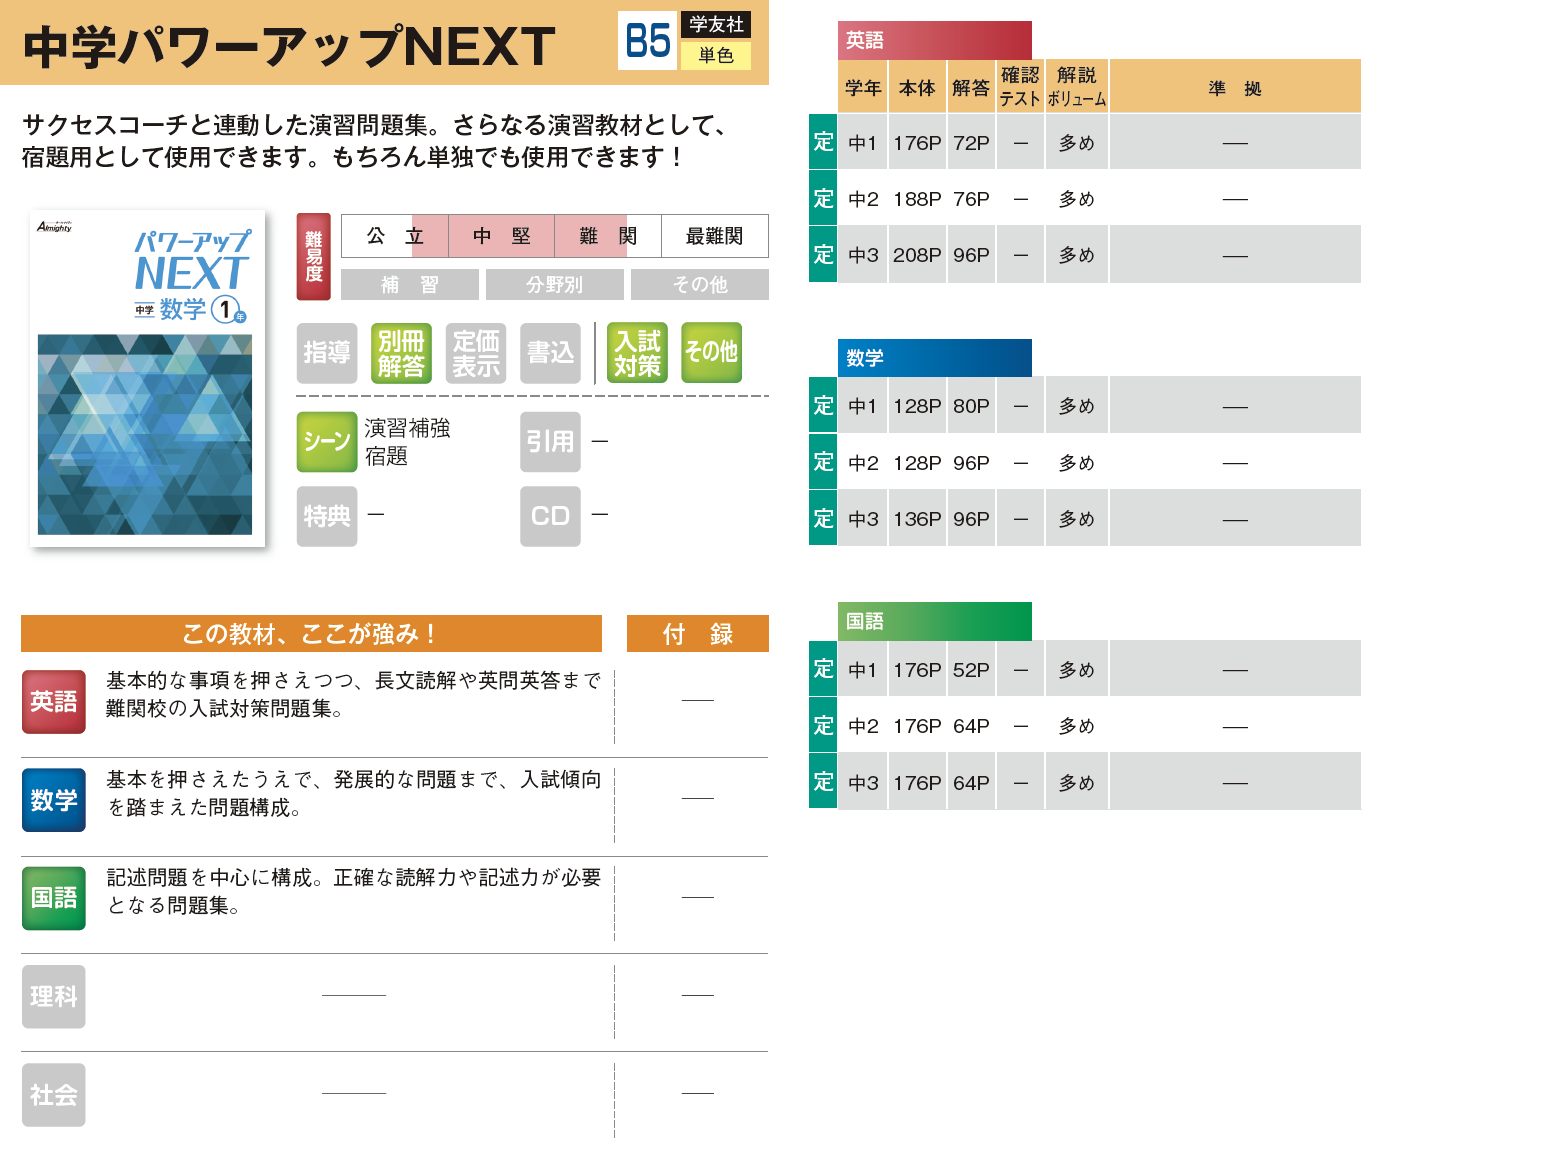Click the 72P answer cell
Screen dimensions: 1566x1160
pos(971,143)
